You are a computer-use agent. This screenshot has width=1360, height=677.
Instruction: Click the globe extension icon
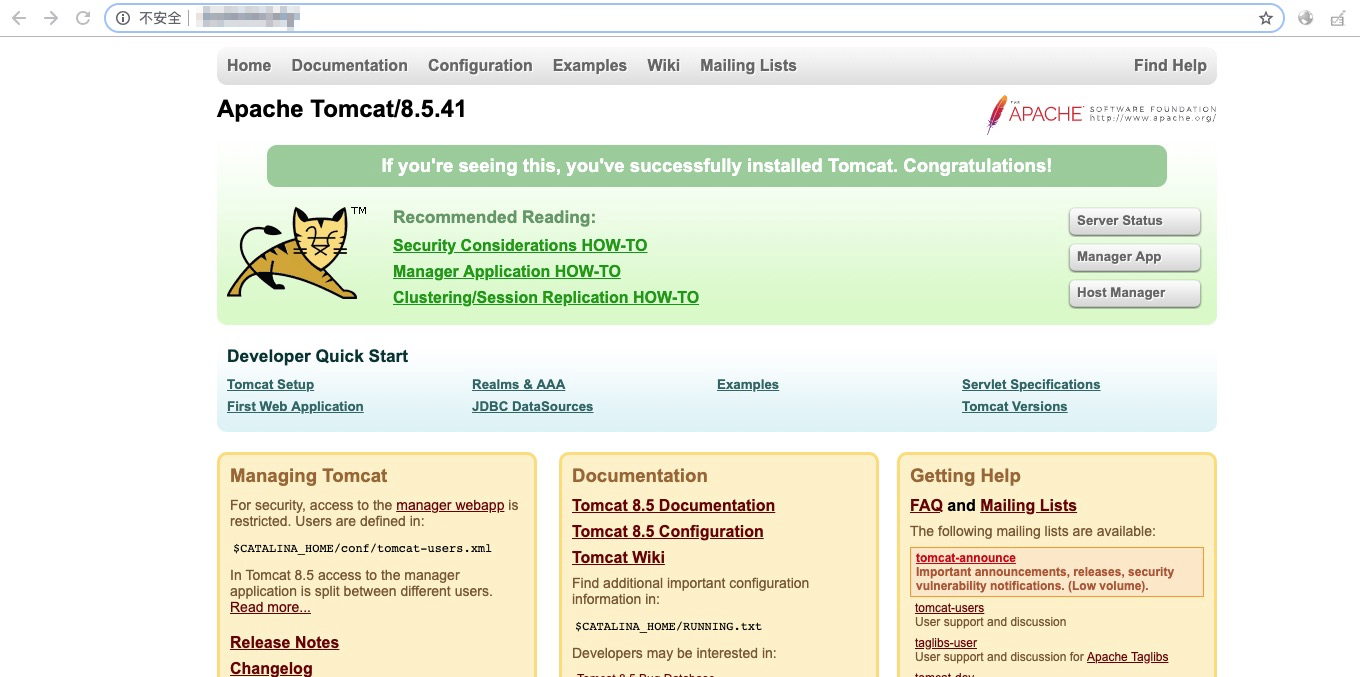1305,18
